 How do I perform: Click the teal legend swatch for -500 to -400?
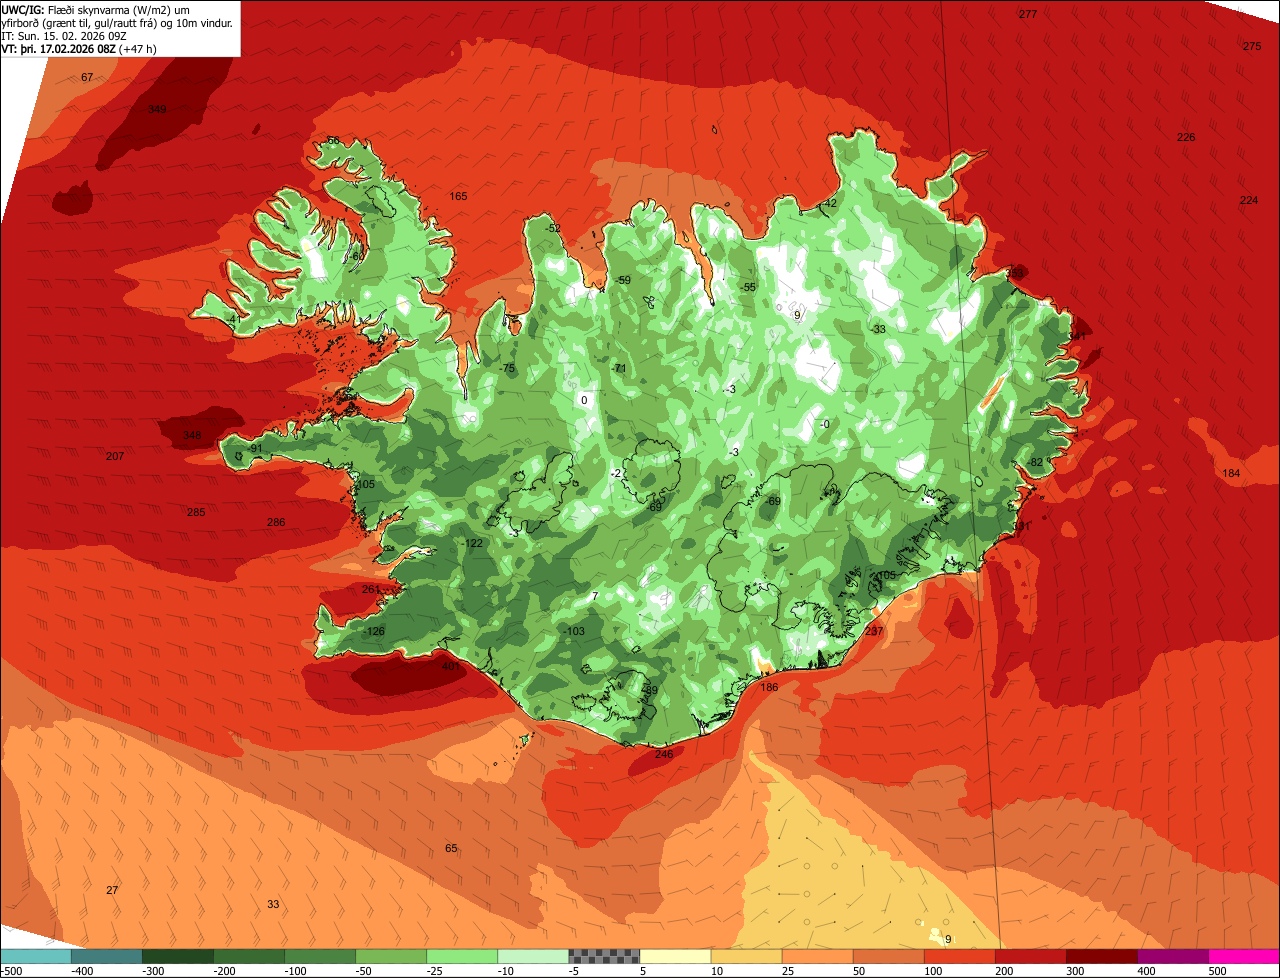36,955
